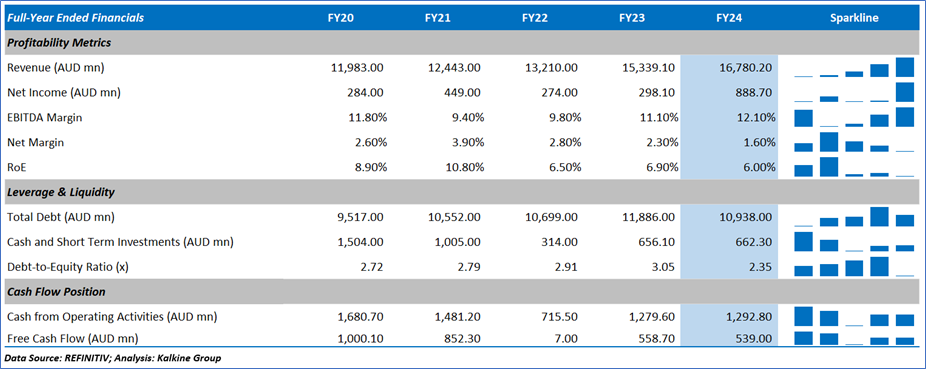Select the FY20 column header
Image resolution: width=926 pixels, height=369 pixels.
coord(341,18)
